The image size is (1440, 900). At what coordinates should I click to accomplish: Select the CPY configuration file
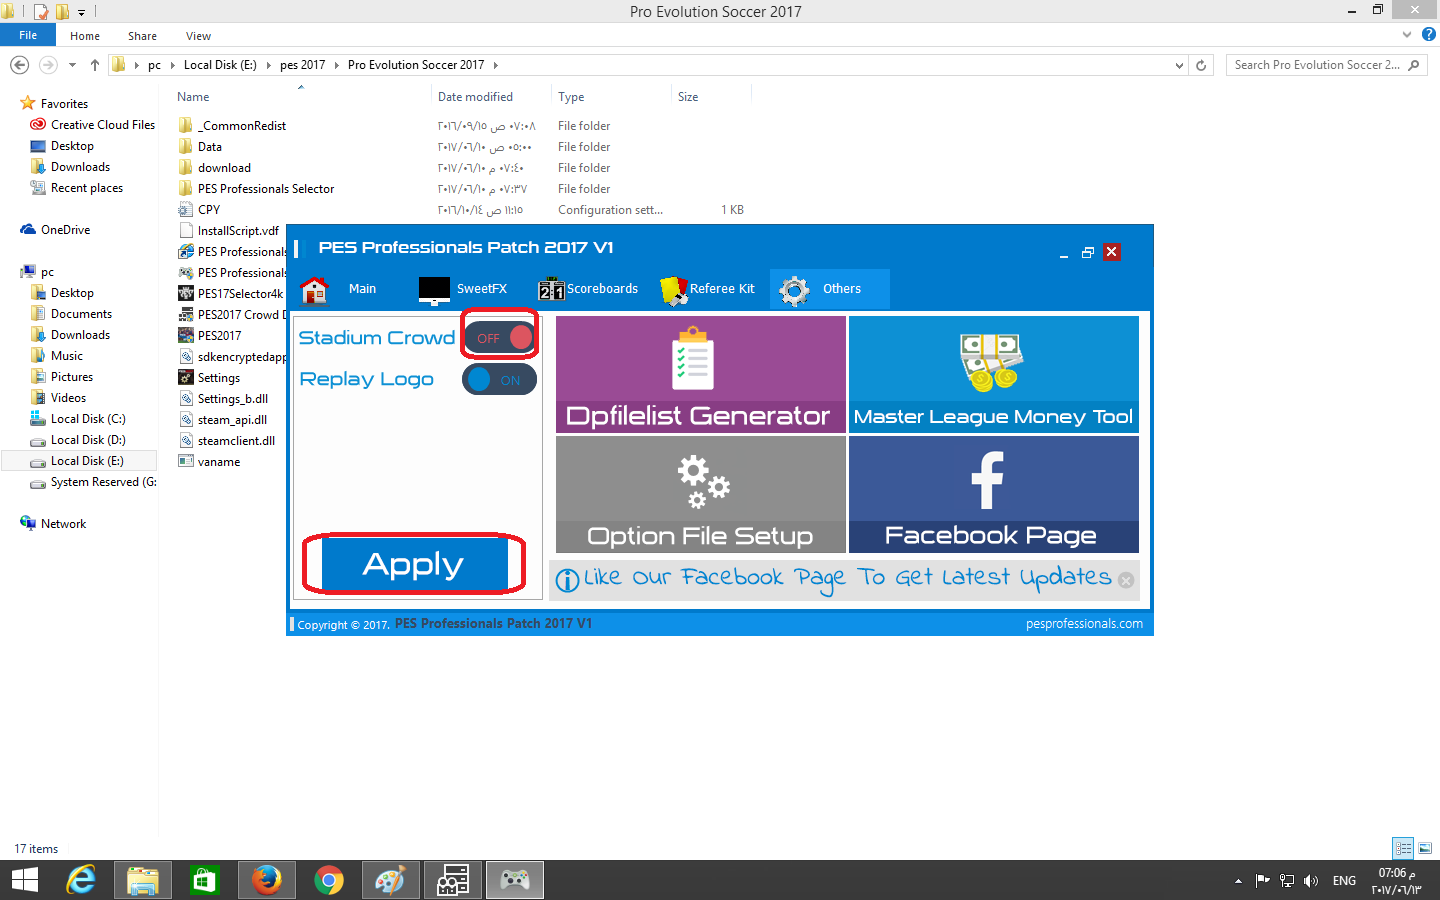(x=209, y=210)
